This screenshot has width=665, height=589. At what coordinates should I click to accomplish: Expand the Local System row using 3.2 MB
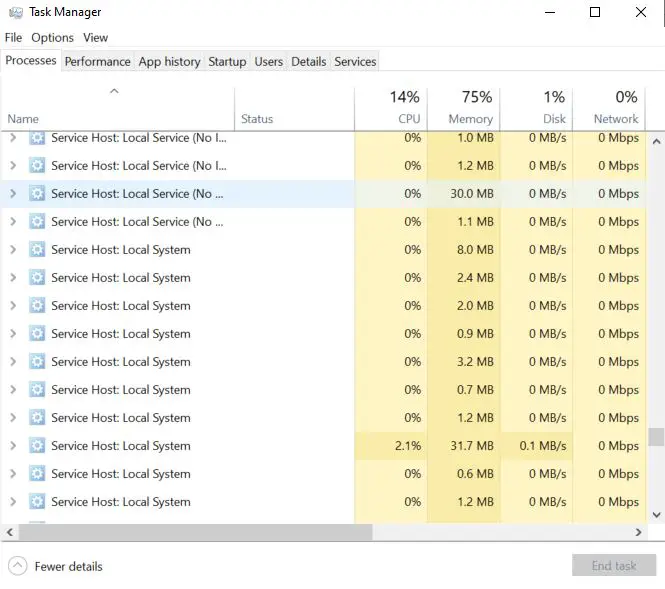point(13,362)
